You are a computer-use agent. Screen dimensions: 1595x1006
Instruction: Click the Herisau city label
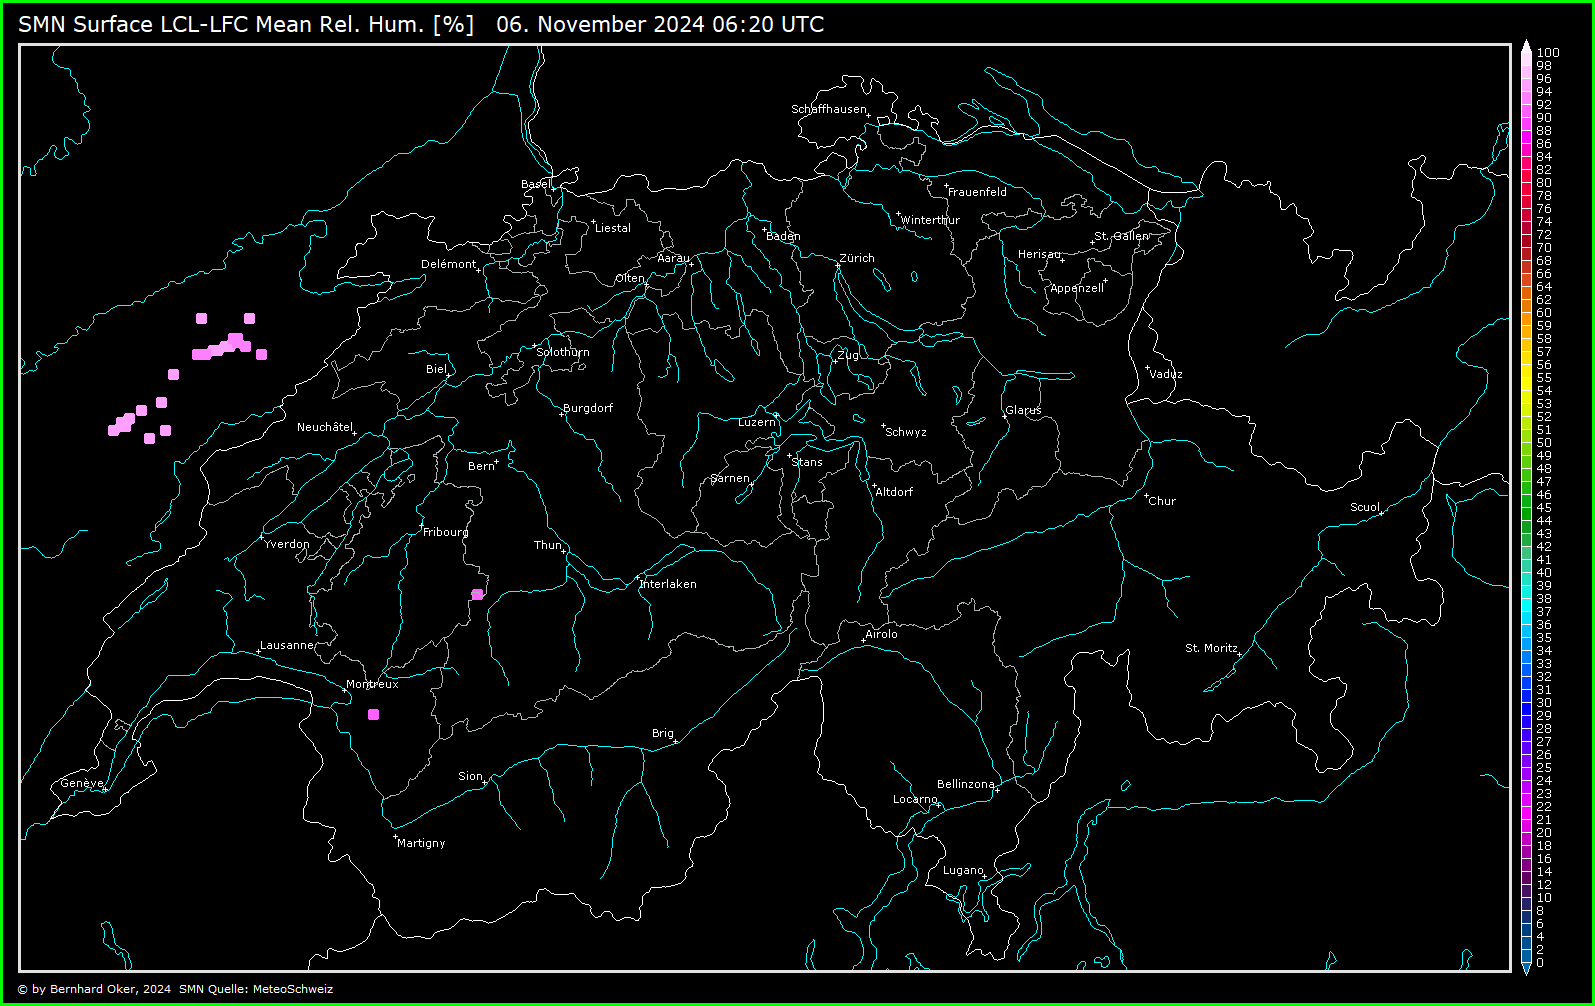1039,254
